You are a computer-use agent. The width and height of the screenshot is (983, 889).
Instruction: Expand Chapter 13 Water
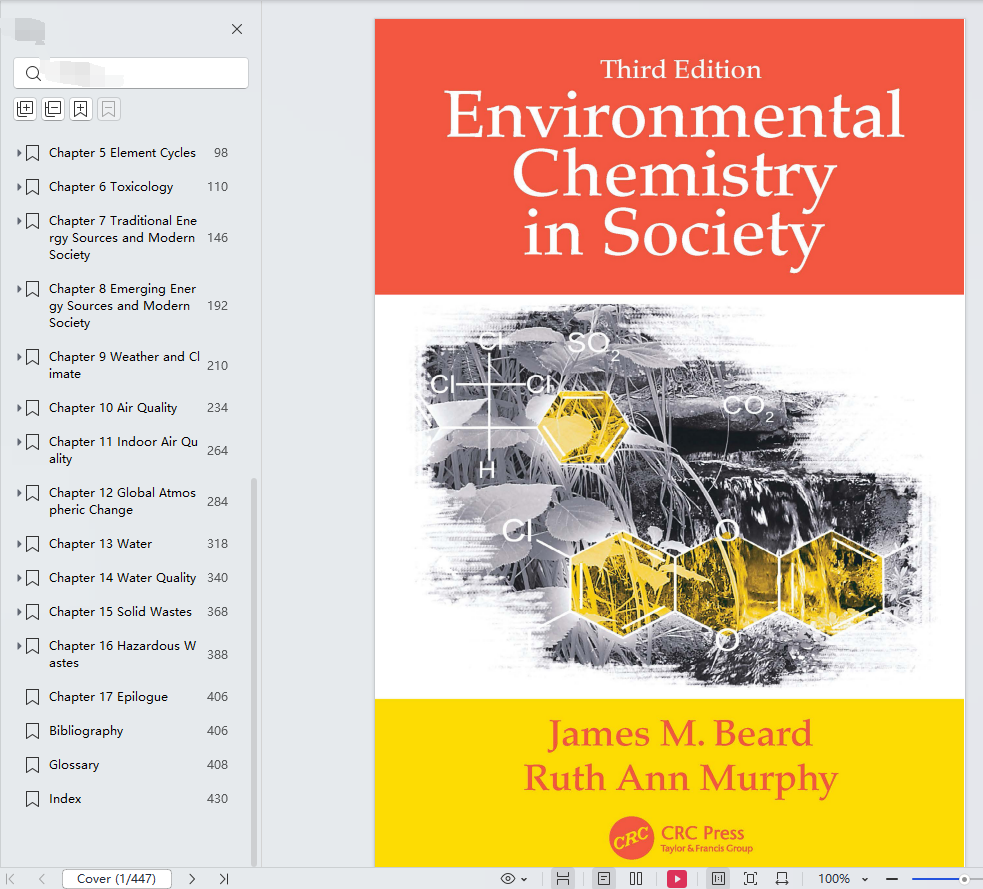[19, 544]
